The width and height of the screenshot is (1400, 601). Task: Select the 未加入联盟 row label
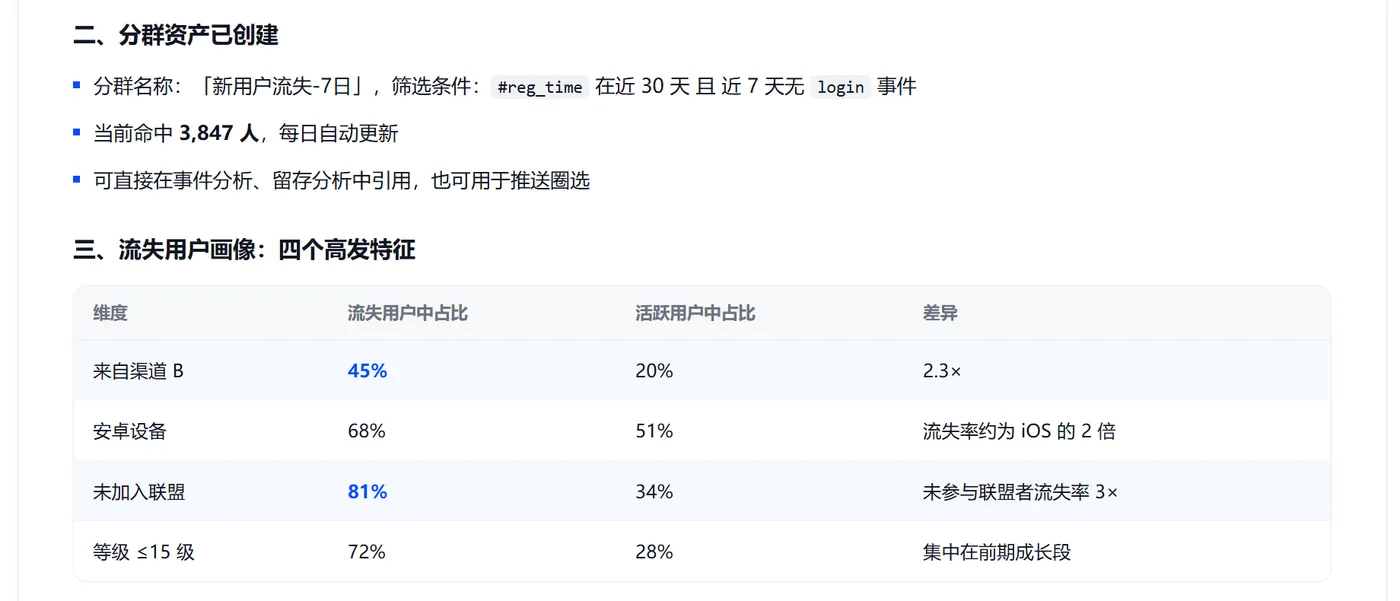[139, 492]
